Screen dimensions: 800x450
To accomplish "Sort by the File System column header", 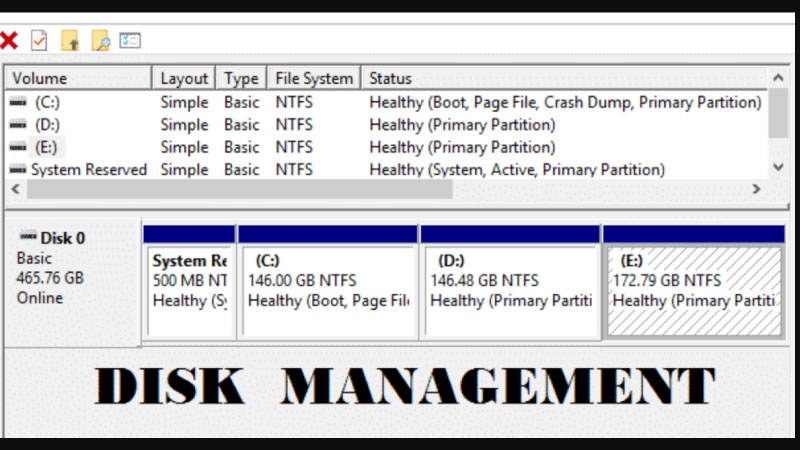I will pos(314,78).
